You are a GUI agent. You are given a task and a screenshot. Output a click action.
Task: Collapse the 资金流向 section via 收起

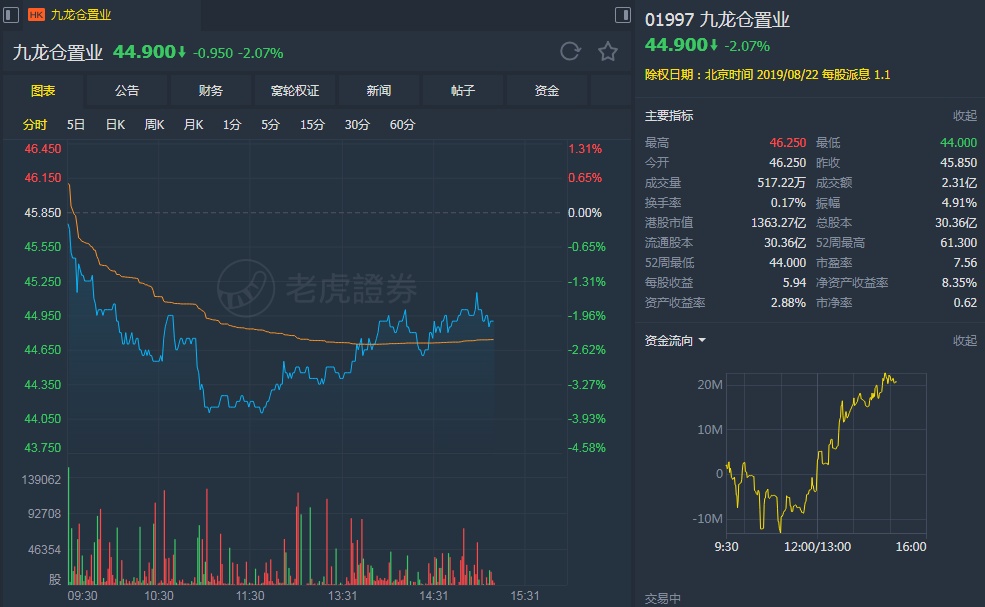pos(964,341)
